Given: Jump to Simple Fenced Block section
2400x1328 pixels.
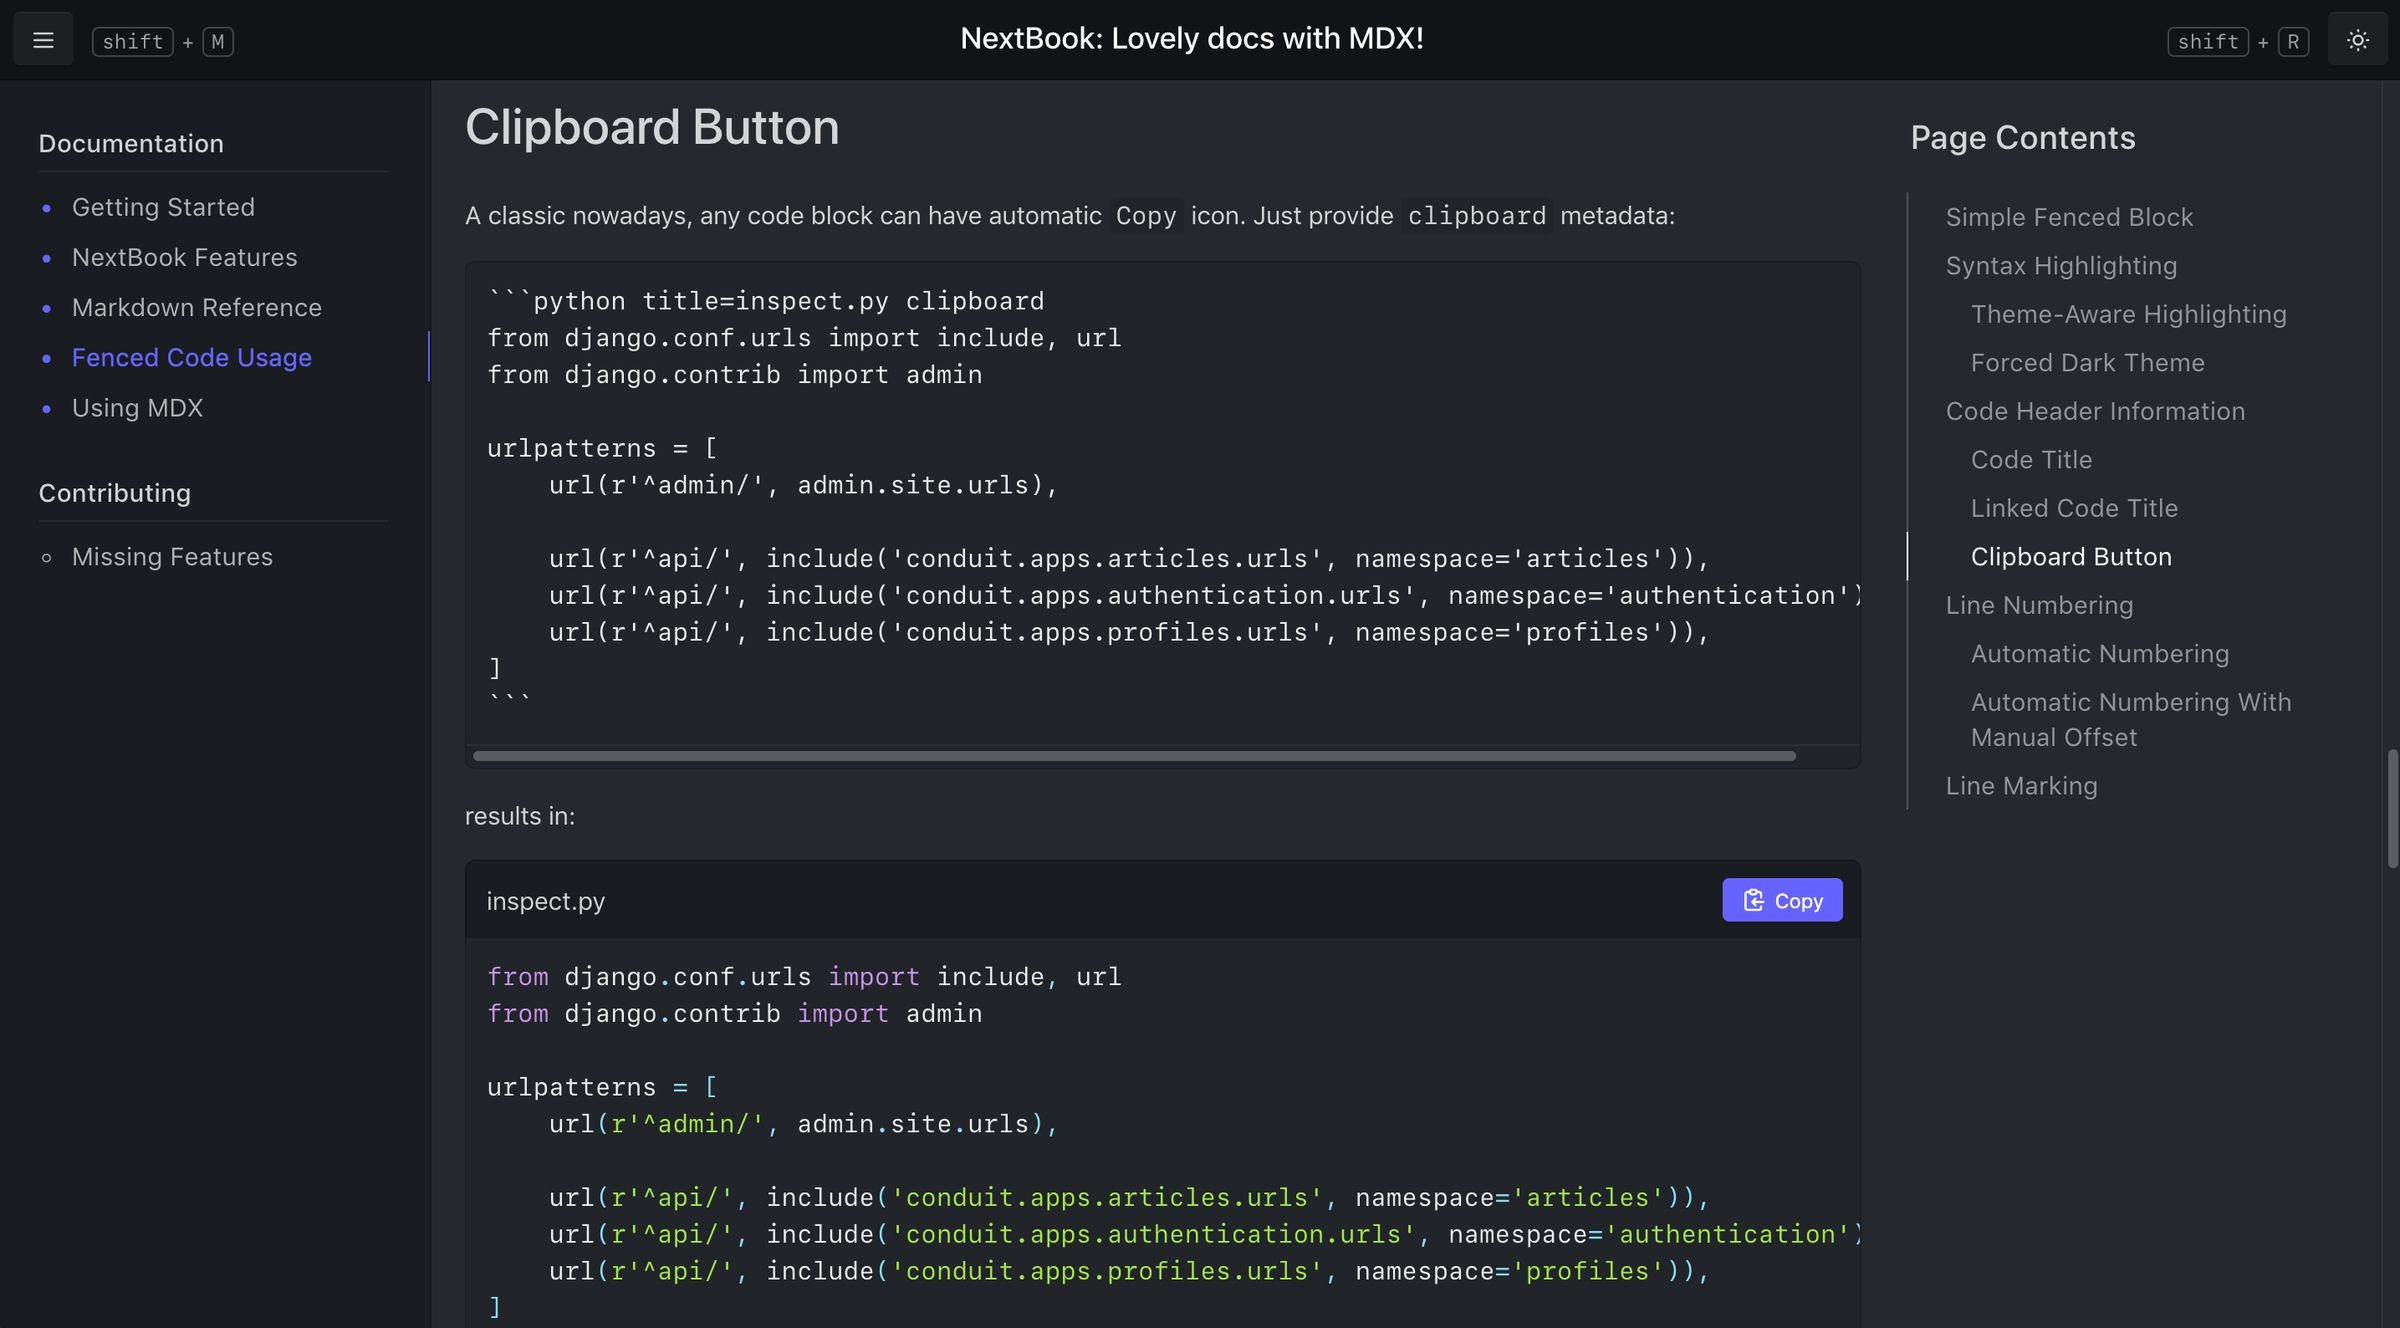Looking at the screenshot, I should pyautogui.click(x=2069, y=217).
